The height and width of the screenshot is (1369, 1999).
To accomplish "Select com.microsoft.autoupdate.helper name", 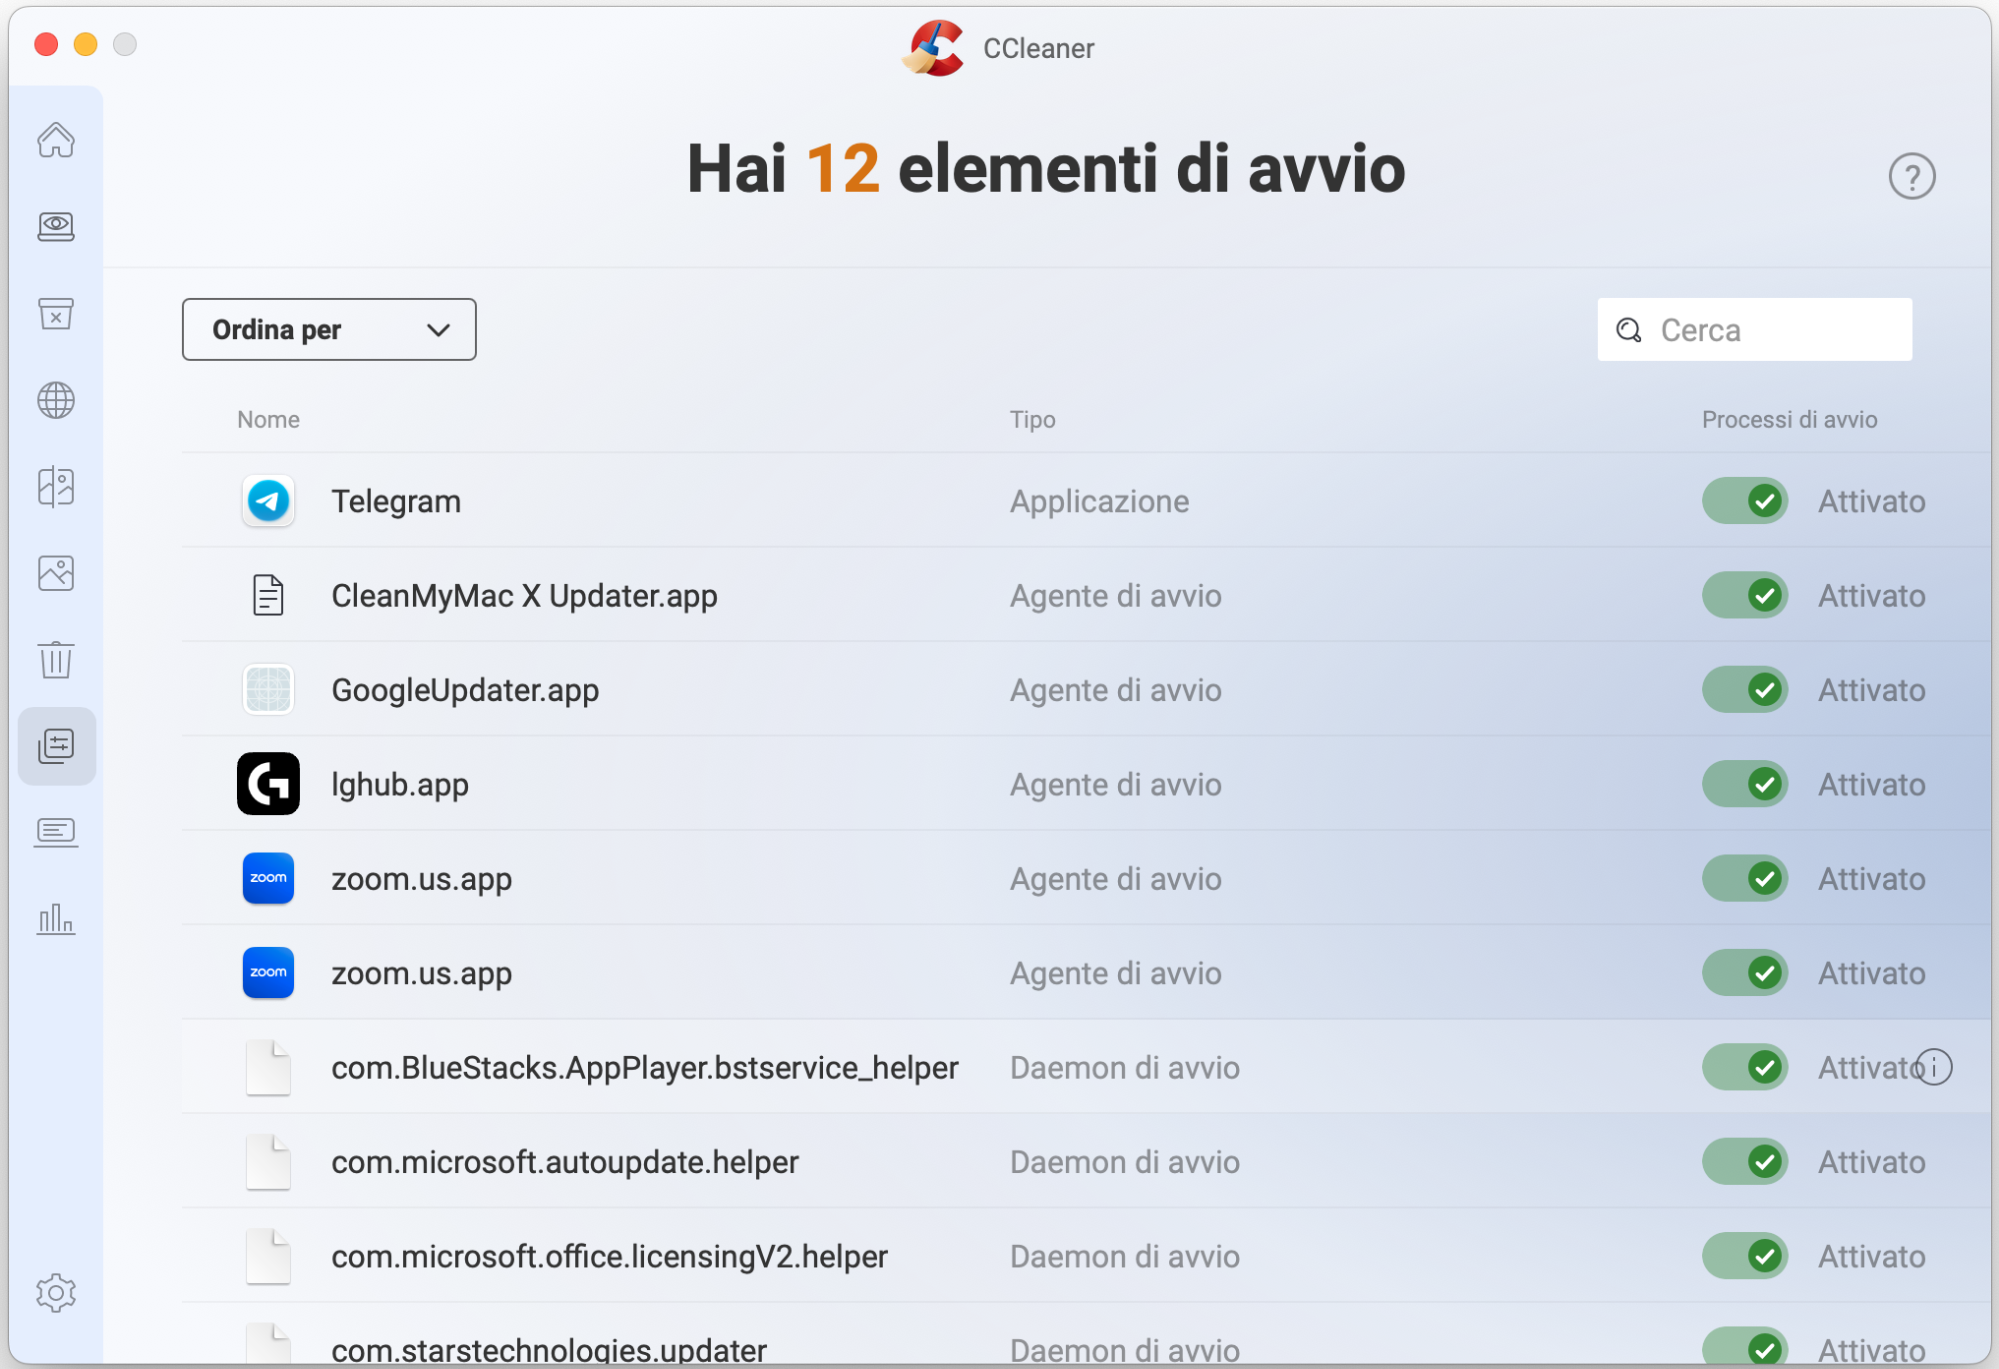I will click(x=565, y=1162).
